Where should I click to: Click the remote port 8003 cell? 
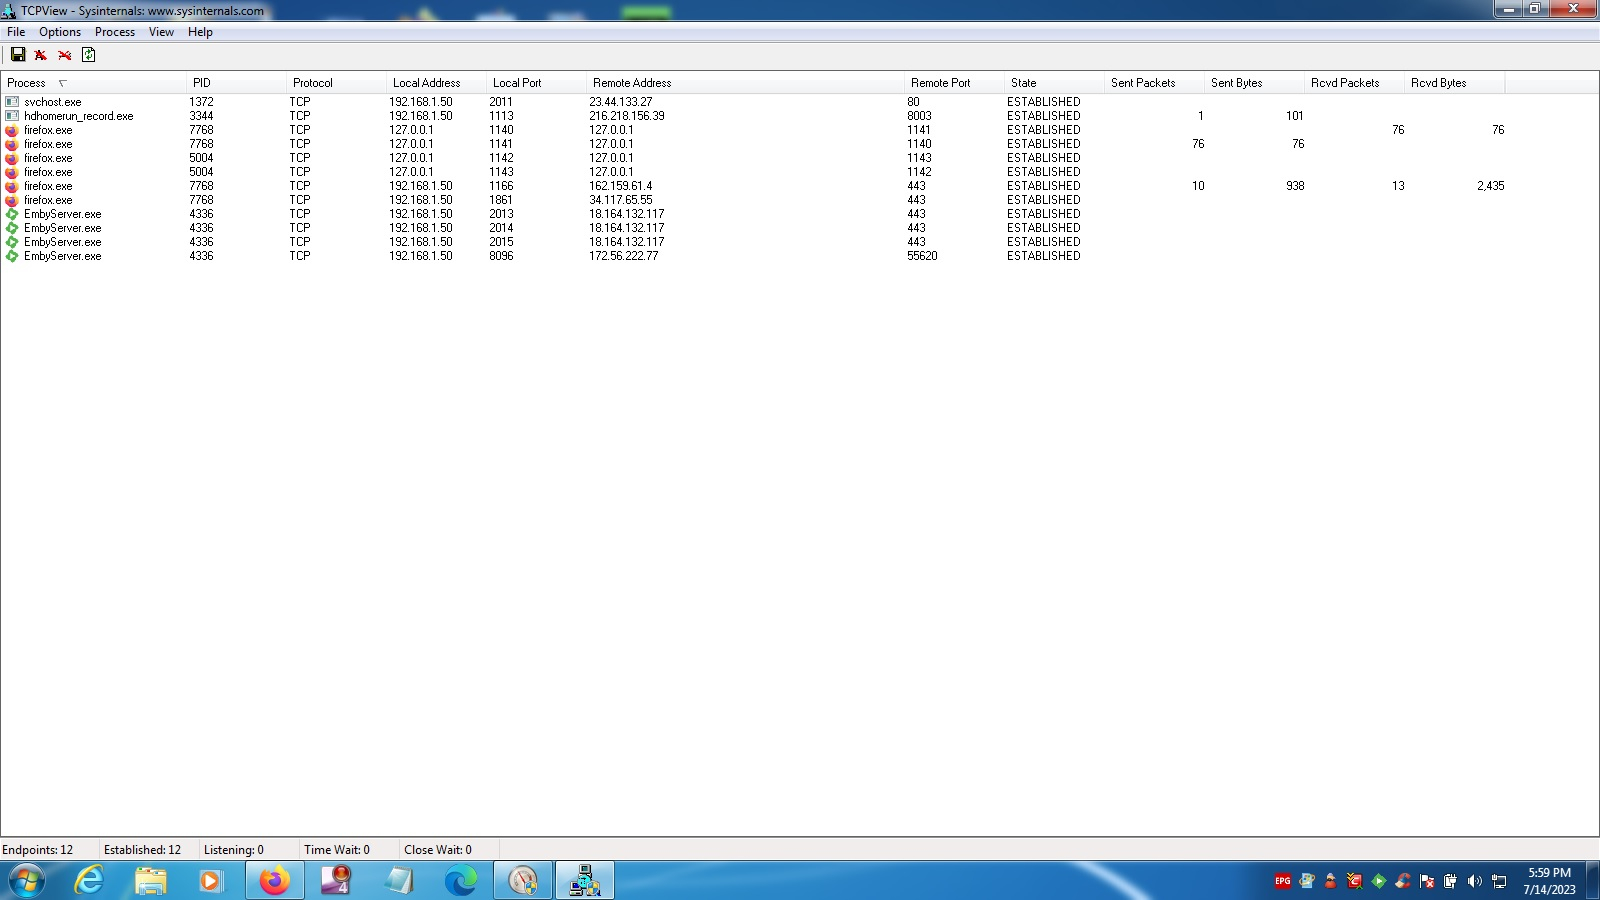click(x=919, y=116)
